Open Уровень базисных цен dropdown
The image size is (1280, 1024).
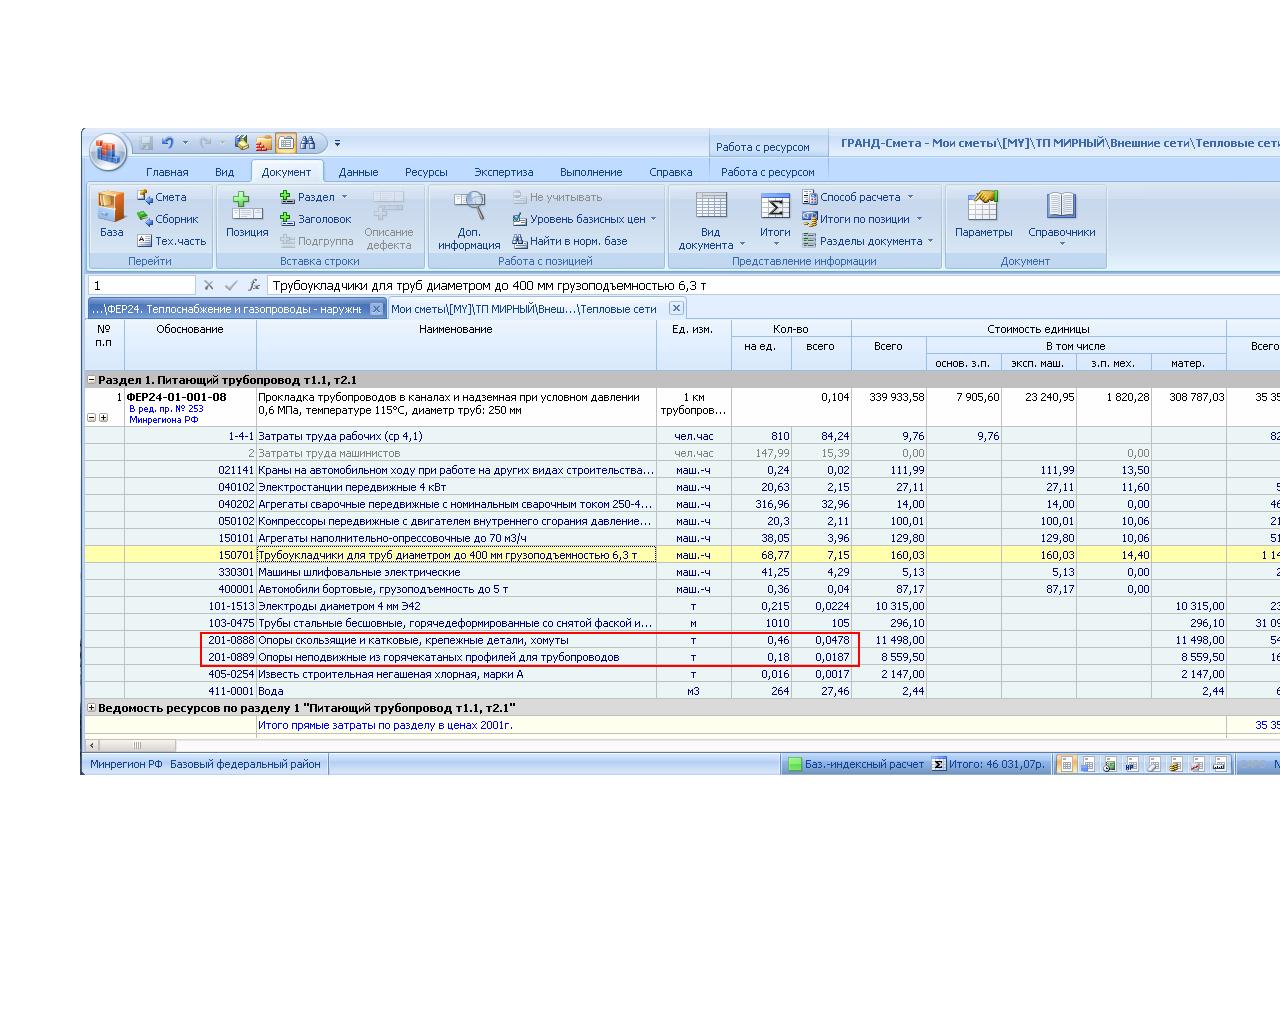[x=585, y=219]
